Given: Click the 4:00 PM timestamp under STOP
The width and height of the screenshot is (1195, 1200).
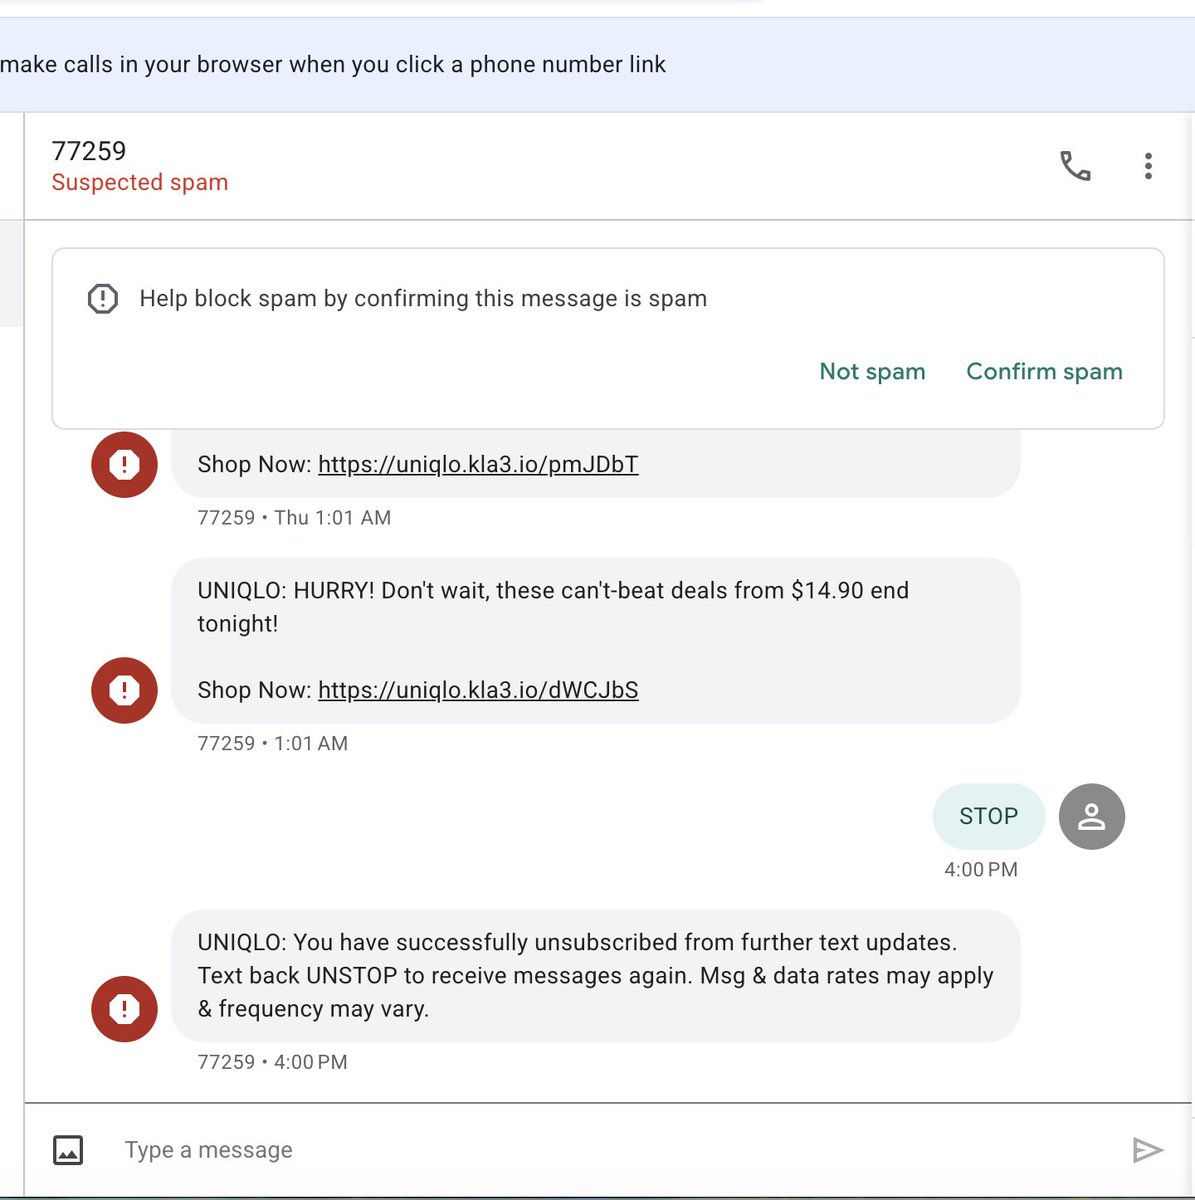Looking at the screenshot, I should pyautogui.click(x=981, y=870).
